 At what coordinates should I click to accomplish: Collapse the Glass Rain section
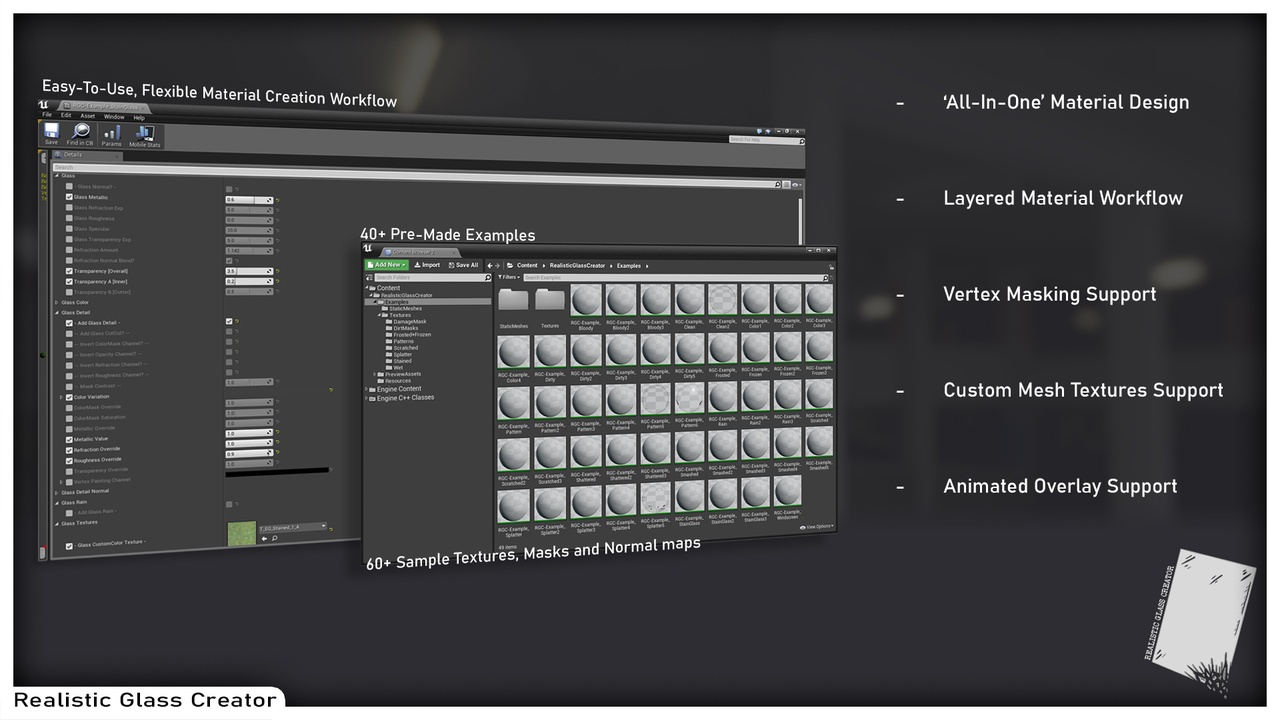point(56,503)
